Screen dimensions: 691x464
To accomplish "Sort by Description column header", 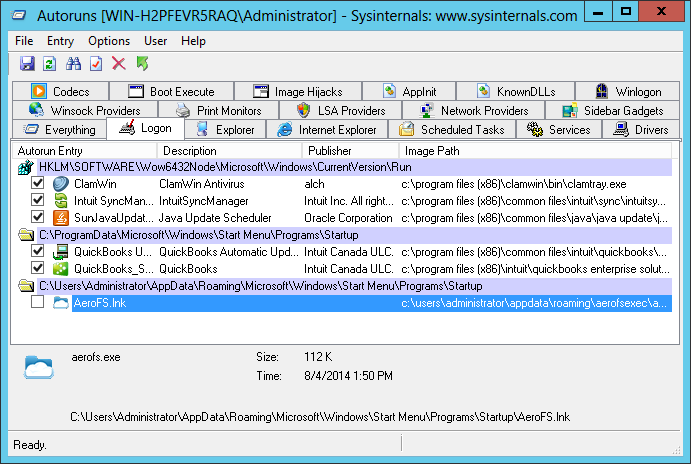I will tap(230, 151).
